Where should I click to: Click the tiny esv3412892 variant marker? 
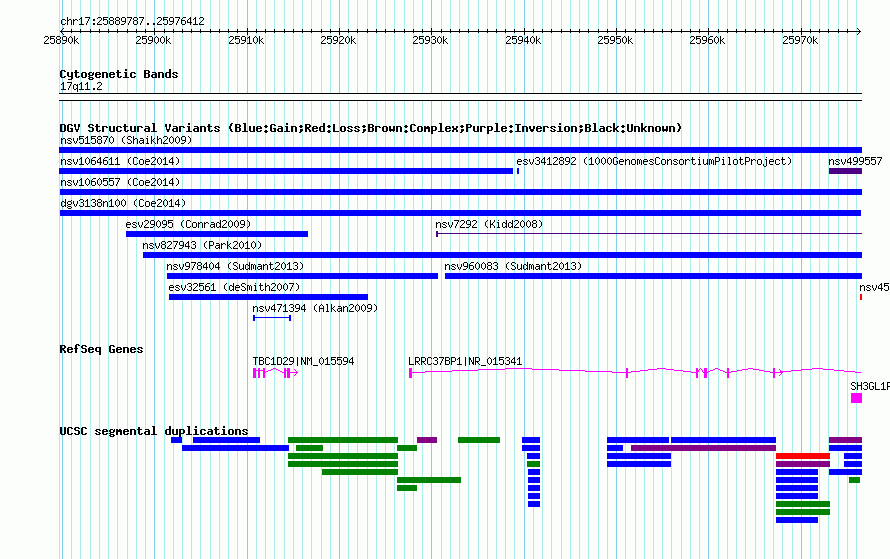pos(518,171)
